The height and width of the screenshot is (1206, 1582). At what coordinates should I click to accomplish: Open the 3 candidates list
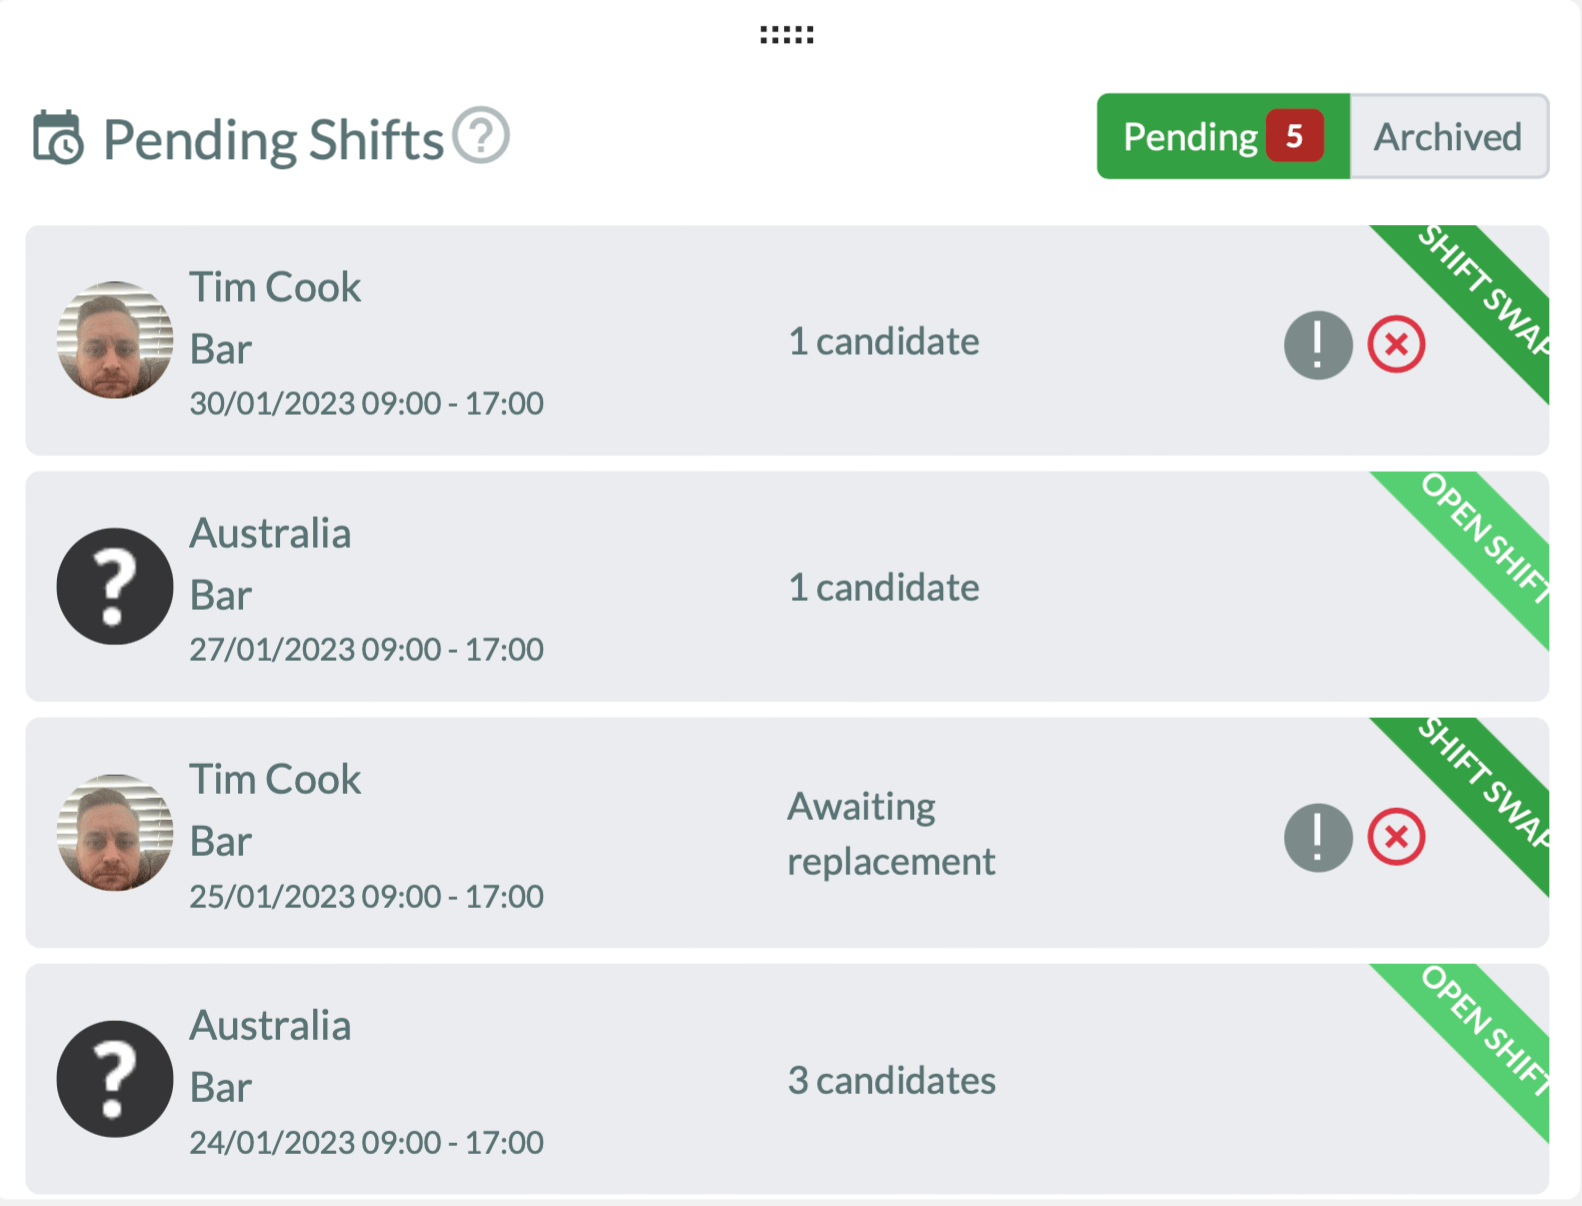[891, 1080]
